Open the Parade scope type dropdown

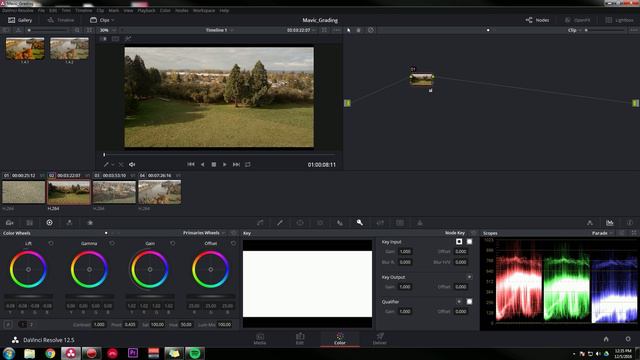coord(602,233)
